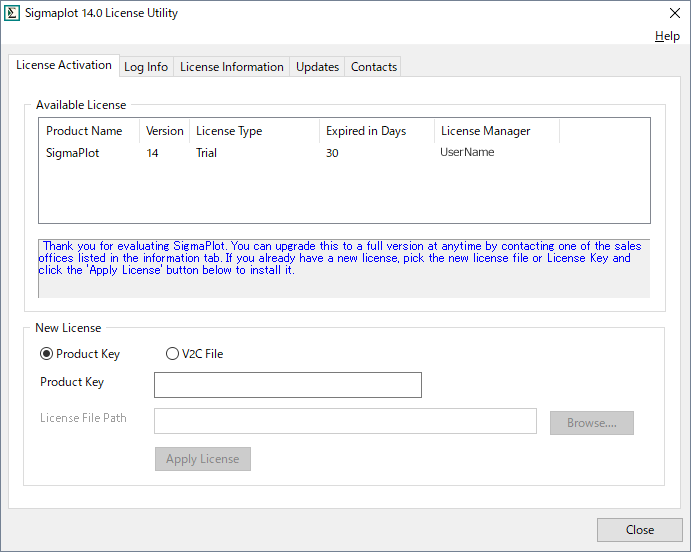Viewport: 691px width, 552px height.
Task: Open the Help menu
Action: tap(667, 36)
